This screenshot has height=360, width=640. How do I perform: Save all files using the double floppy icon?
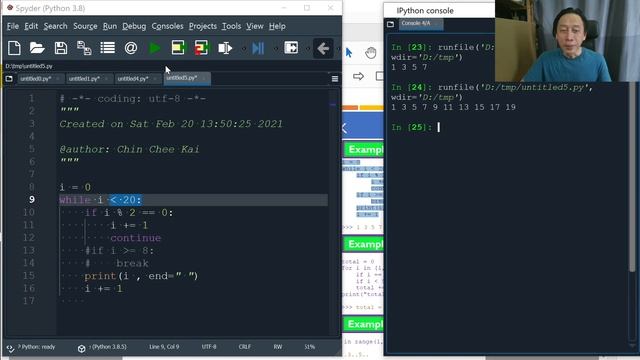point(84,48)
